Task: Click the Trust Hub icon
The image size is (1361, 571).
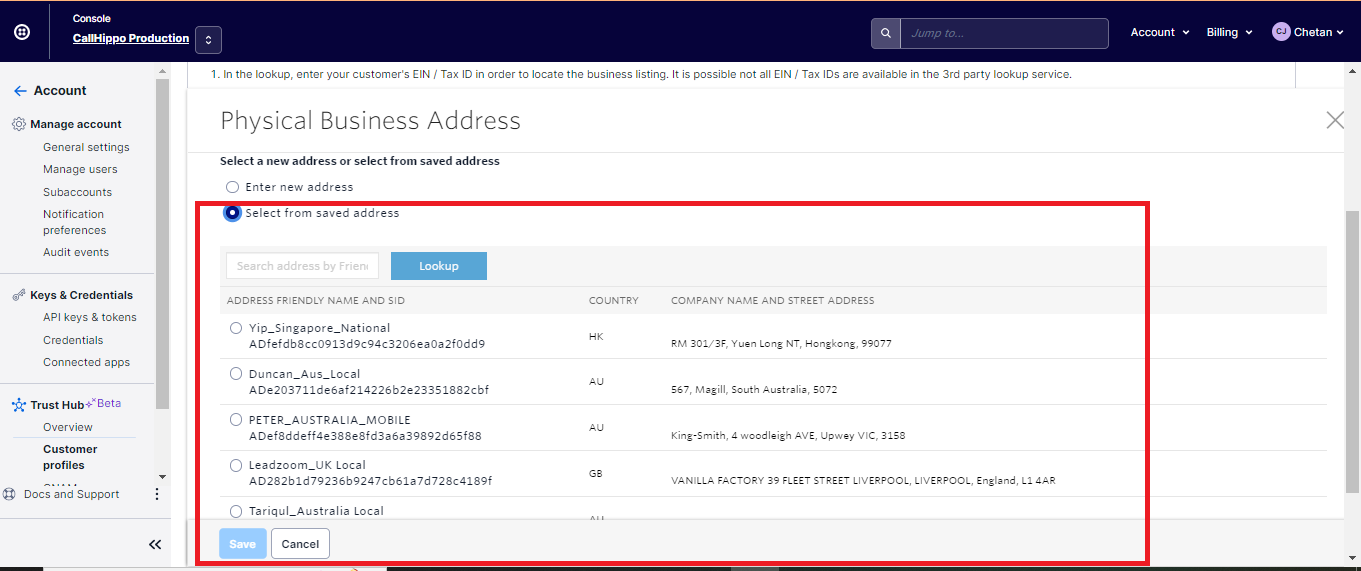Action: click(19, 405)
